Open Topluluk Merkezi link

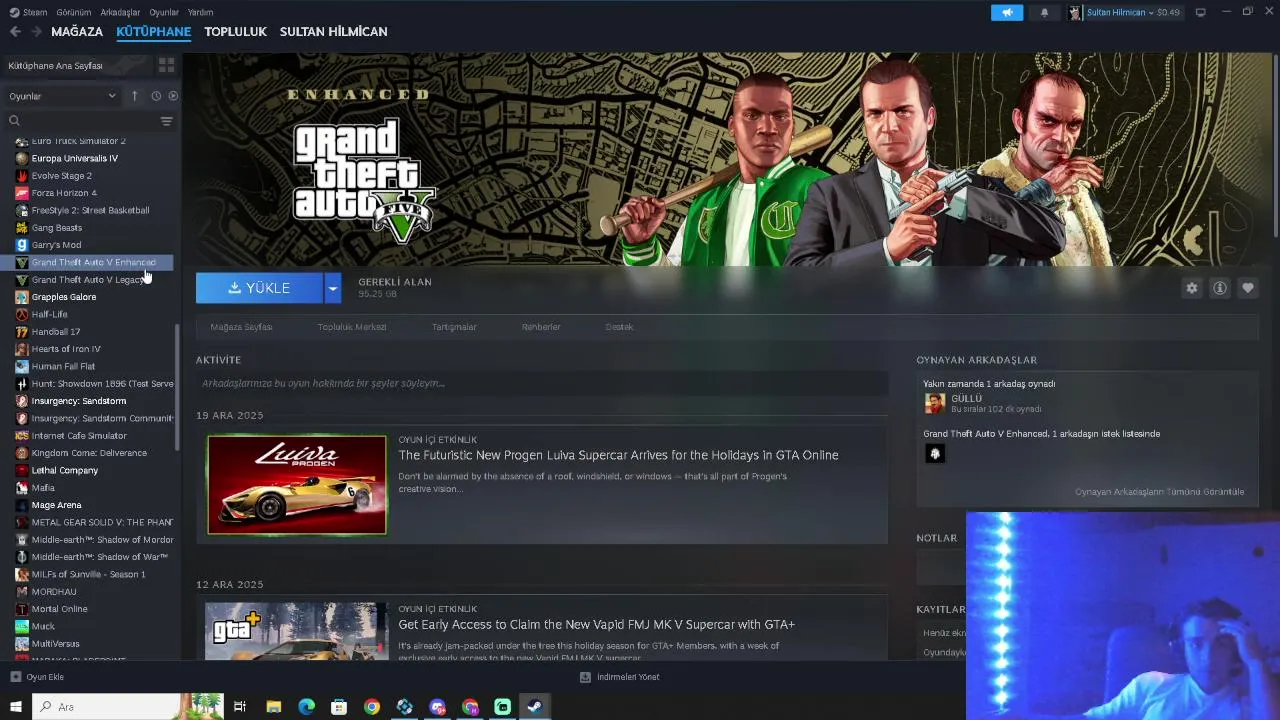tap(352, 327)
